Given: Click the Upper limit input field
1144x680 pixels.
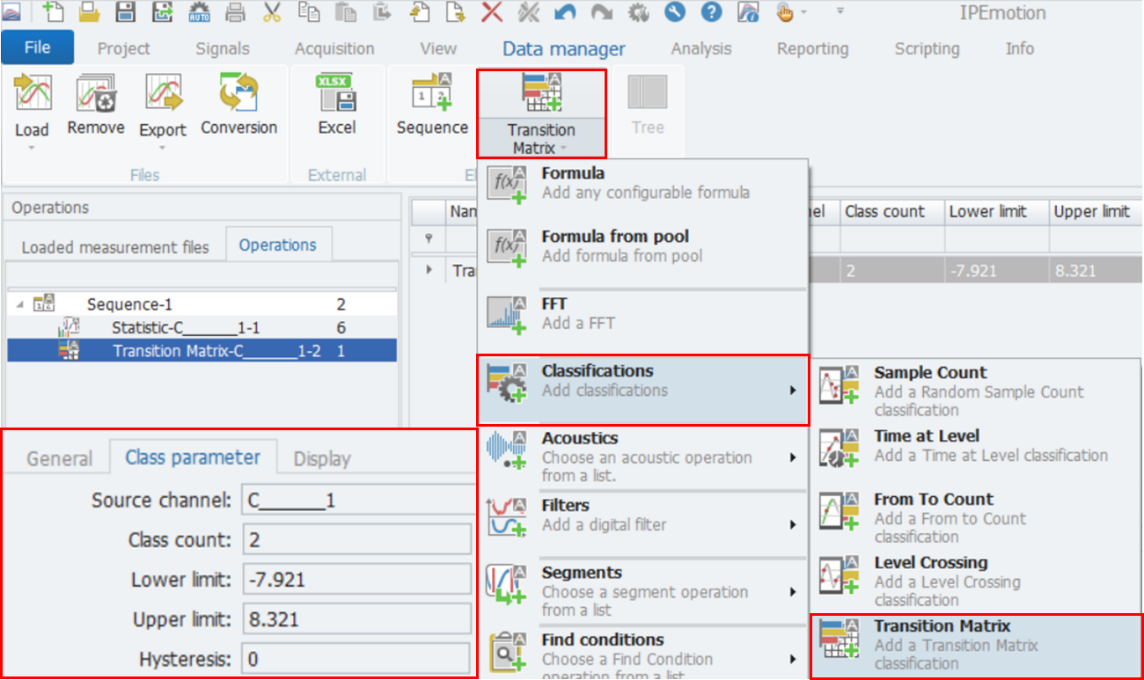Looking at the screenshot, I should pyautogui.click(x=357, y=619).
